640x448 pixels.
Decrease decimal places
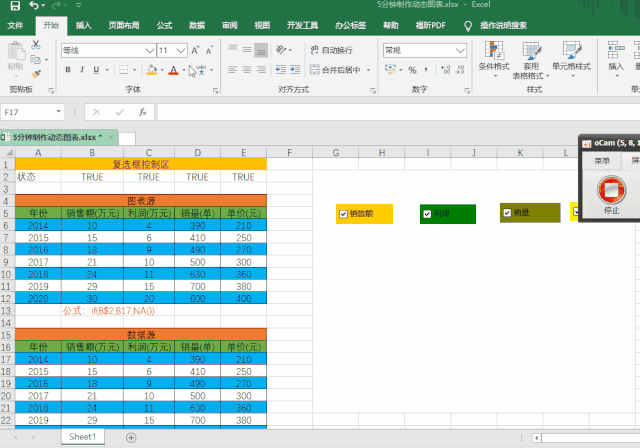(460, 70)
